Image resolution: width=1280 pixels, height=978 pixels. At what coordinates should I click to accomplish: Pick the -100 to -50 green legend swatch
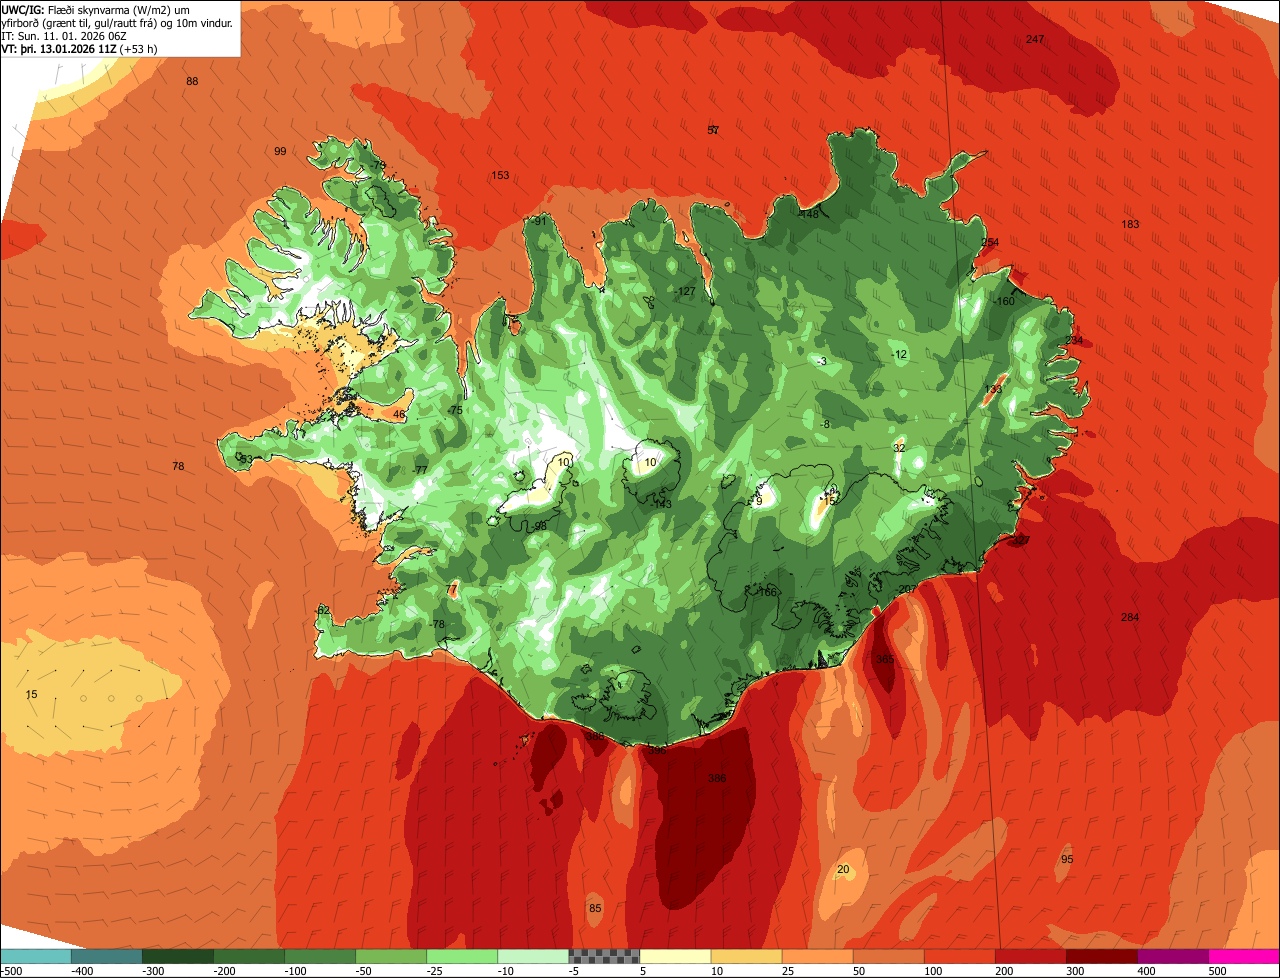[319, 956]
